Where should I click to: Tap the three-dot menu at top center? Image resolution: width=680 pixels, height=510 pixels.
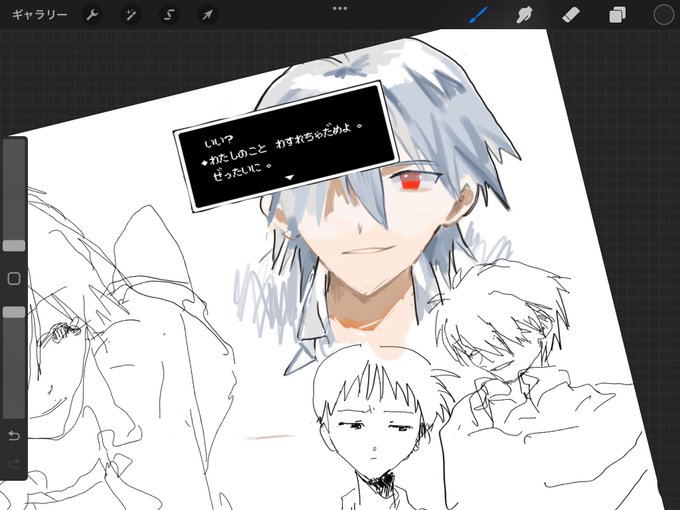coord(340,8)
